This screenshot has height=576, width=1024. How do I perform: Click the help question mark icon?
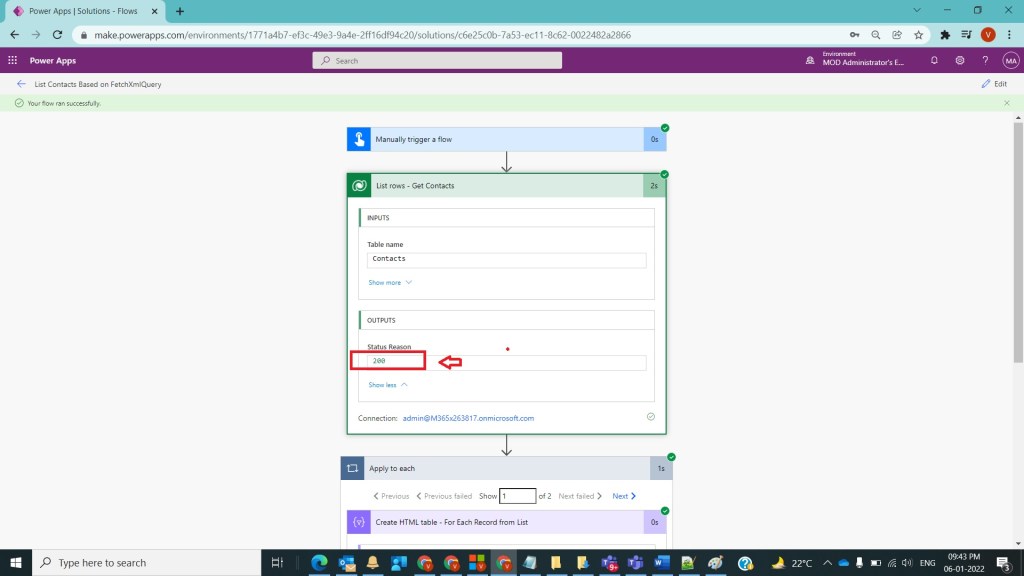click(x=985, y=60)
